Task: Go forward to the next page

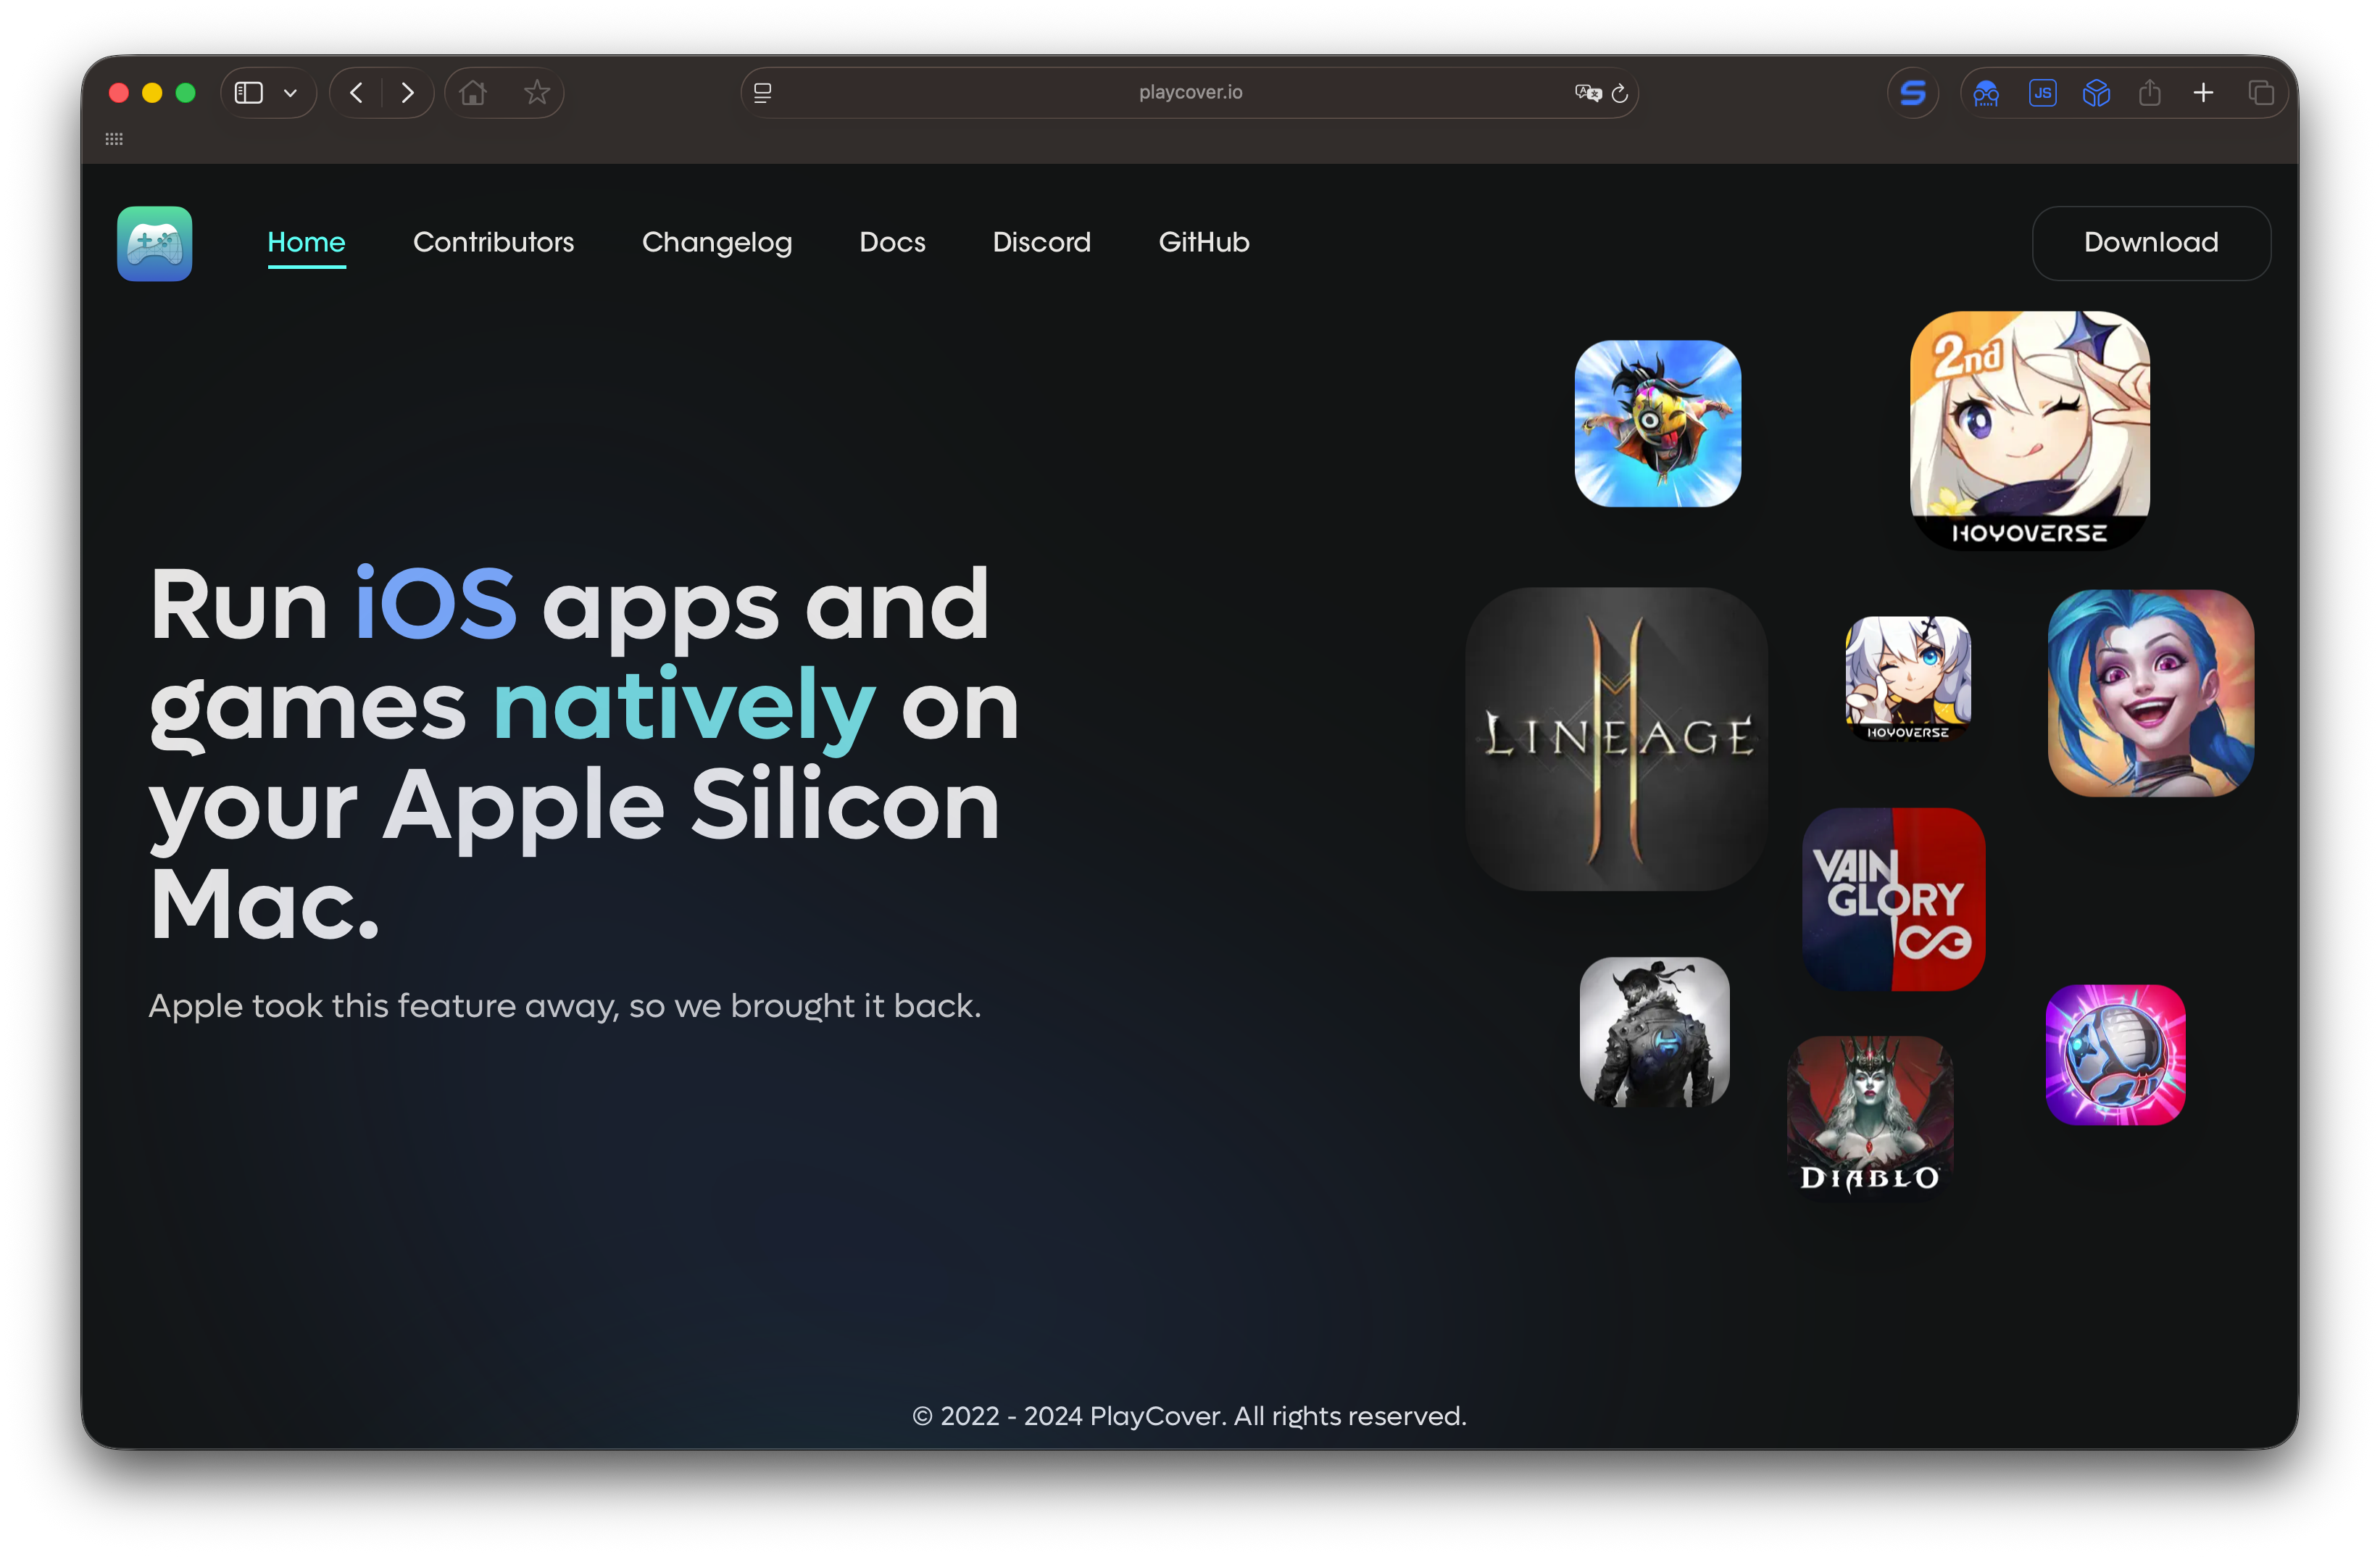Action: pos(407,93)
